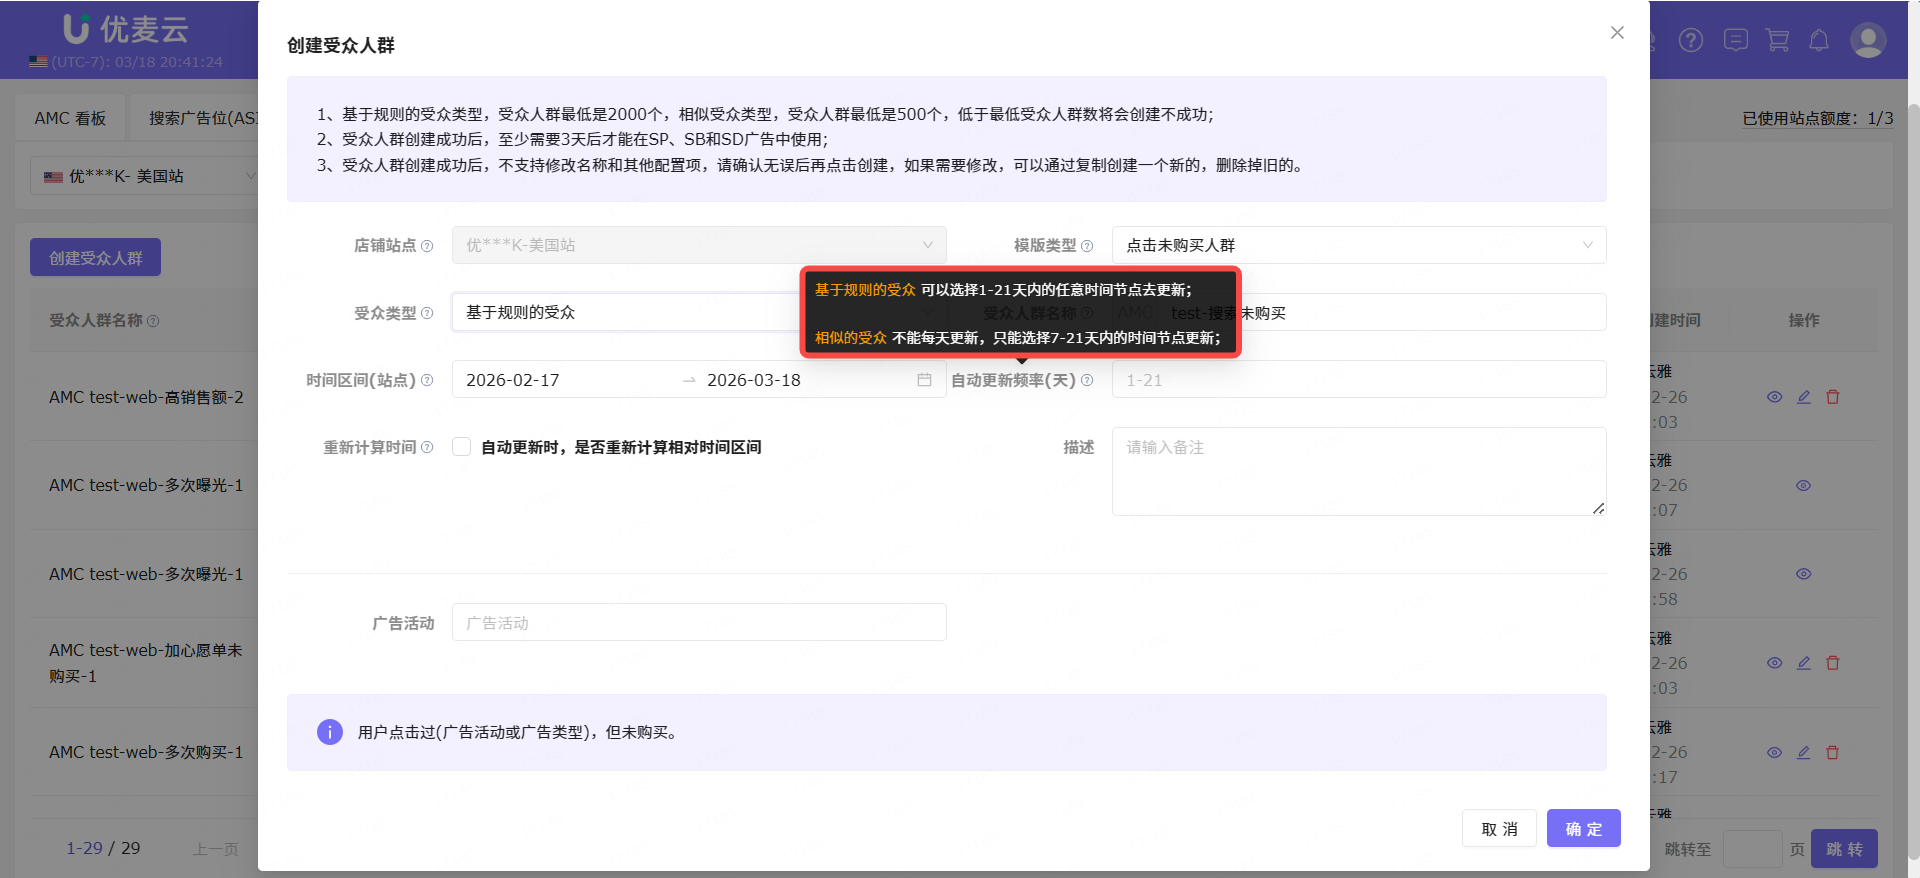View AMC test-web-多次购买-1 row eye icon
This screenshot has height=878, width=1920.
[1775, 753]
